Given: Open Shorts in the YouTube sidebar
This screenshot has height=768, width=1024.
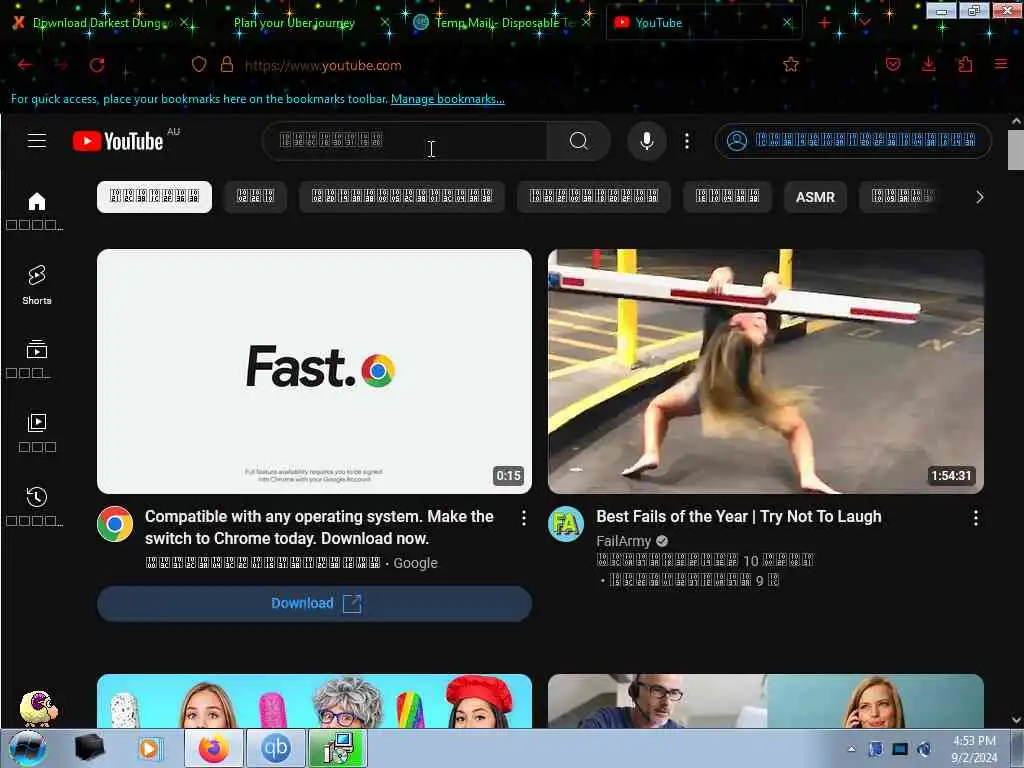Looking at the screenshot, I should [x=37, y=285].
